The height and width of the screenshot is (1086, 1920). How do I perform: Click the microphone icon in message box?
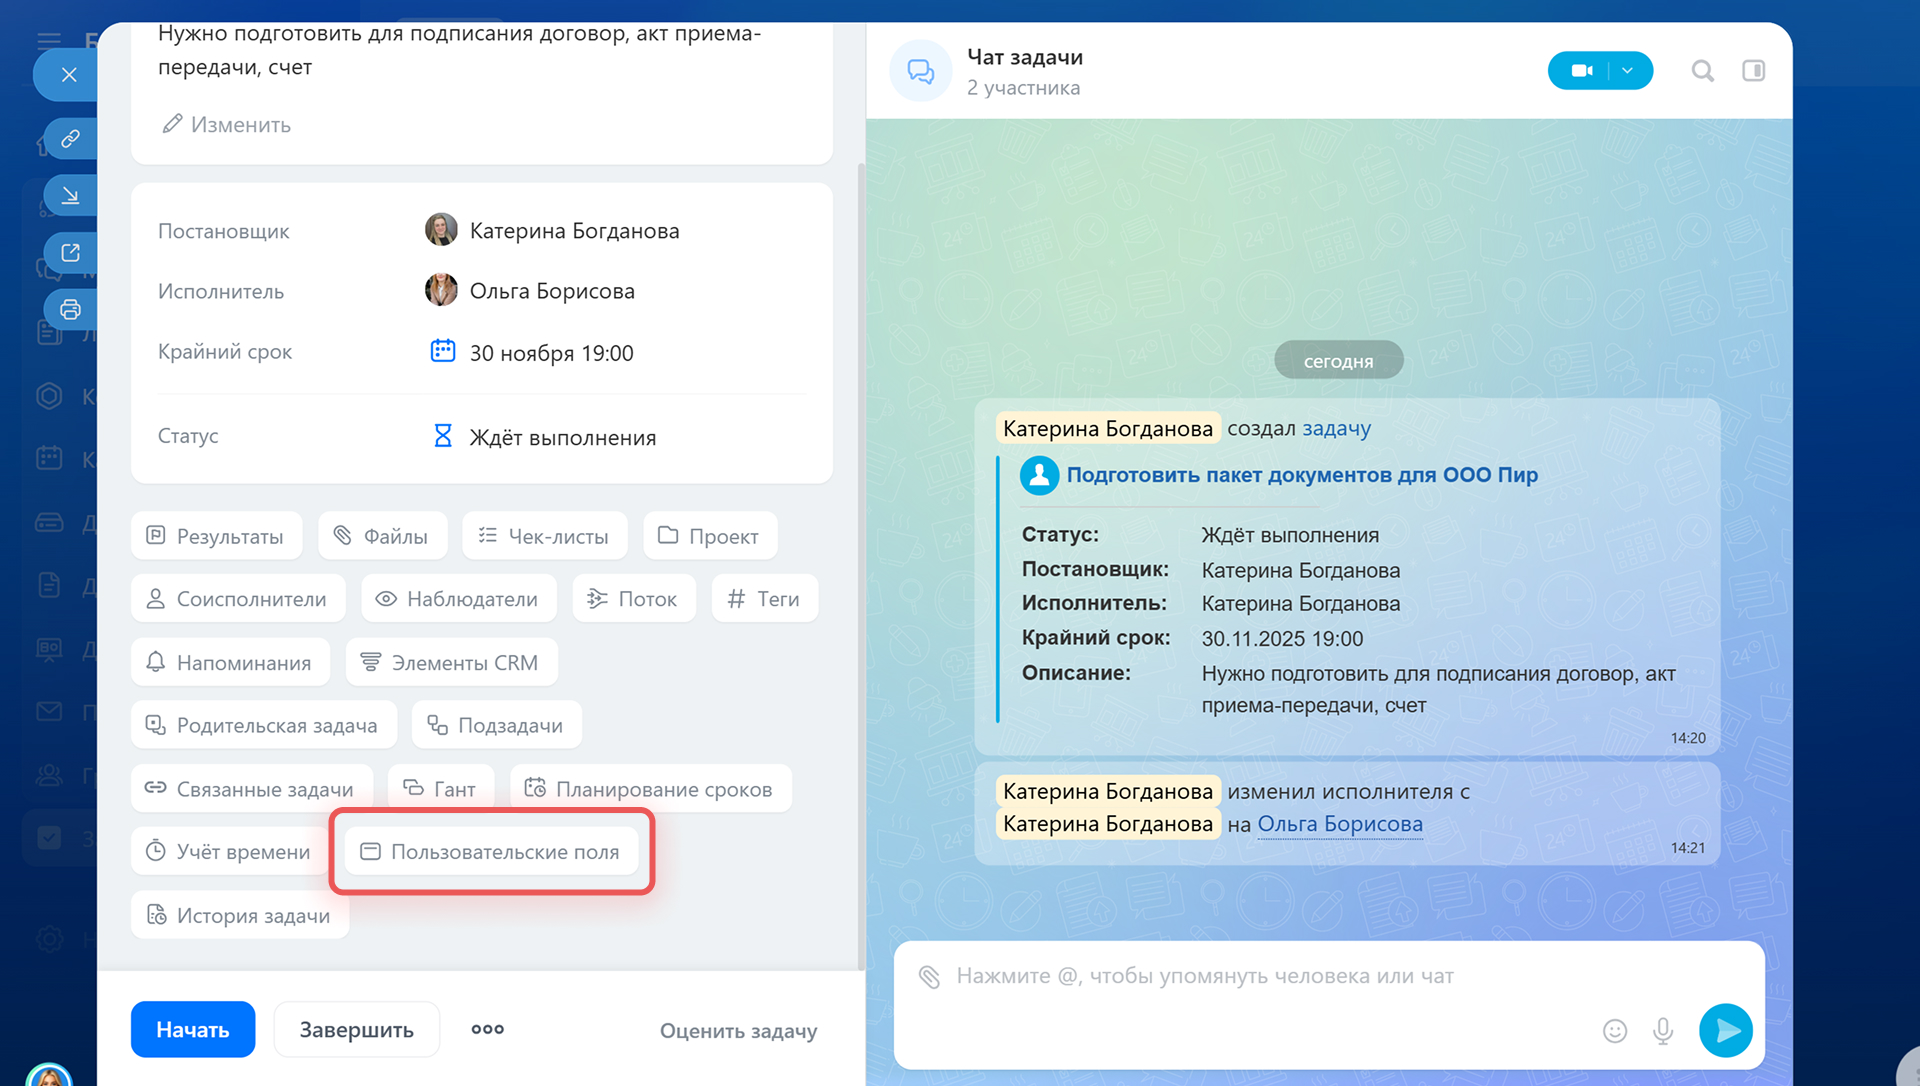[1663, 1030]
